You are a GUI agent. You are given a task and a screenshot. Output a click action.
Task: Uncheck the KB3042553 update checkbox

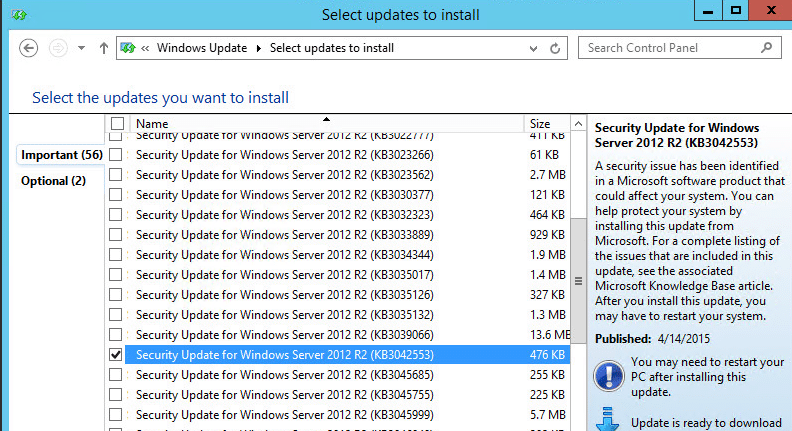tap(116, 355)
